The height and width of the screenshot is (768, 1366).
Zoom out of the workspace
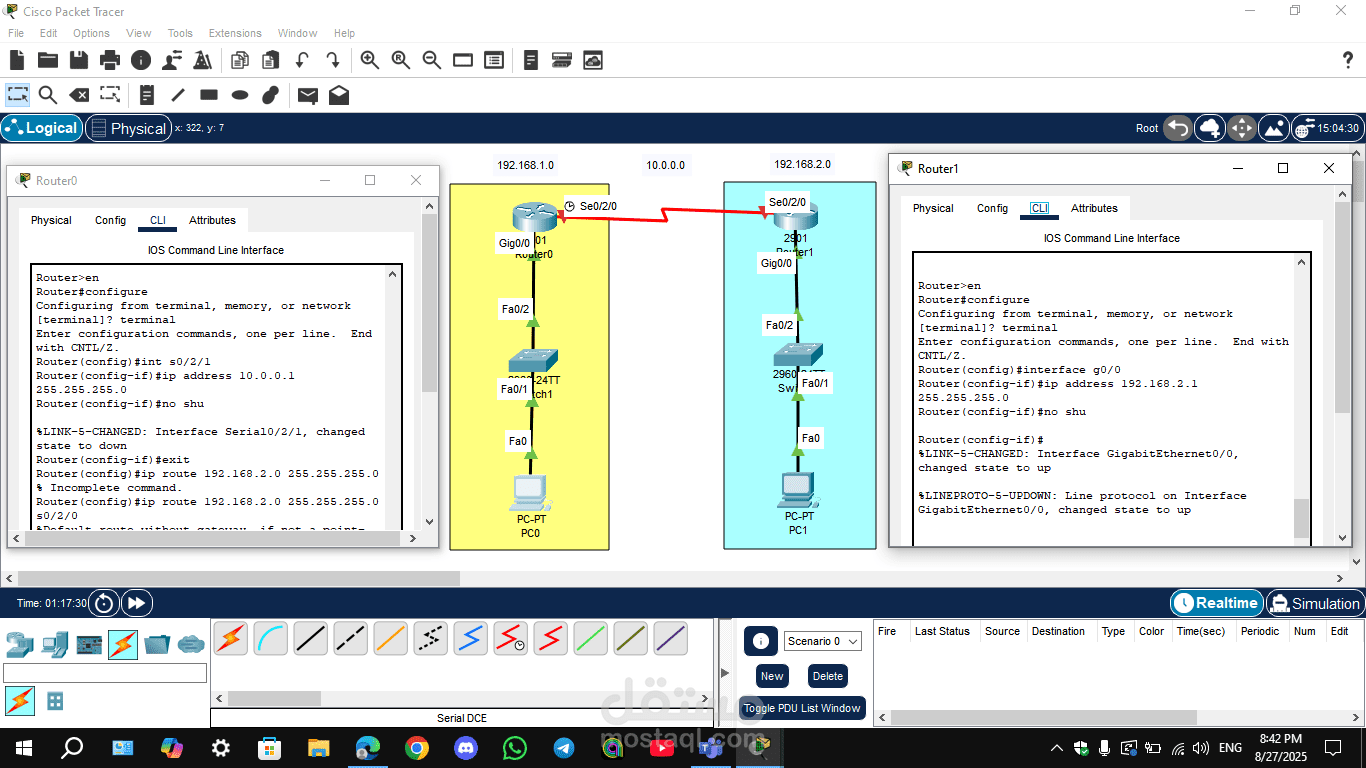pos(432,60)
